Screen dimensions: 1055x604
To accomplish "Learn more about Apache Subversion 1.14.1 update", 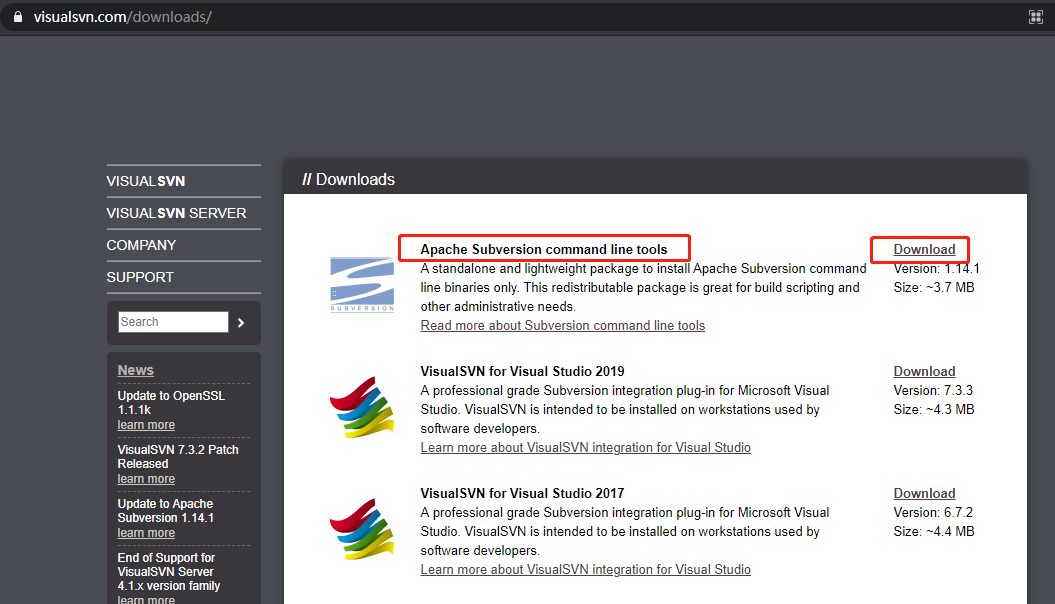I will 146,533.
